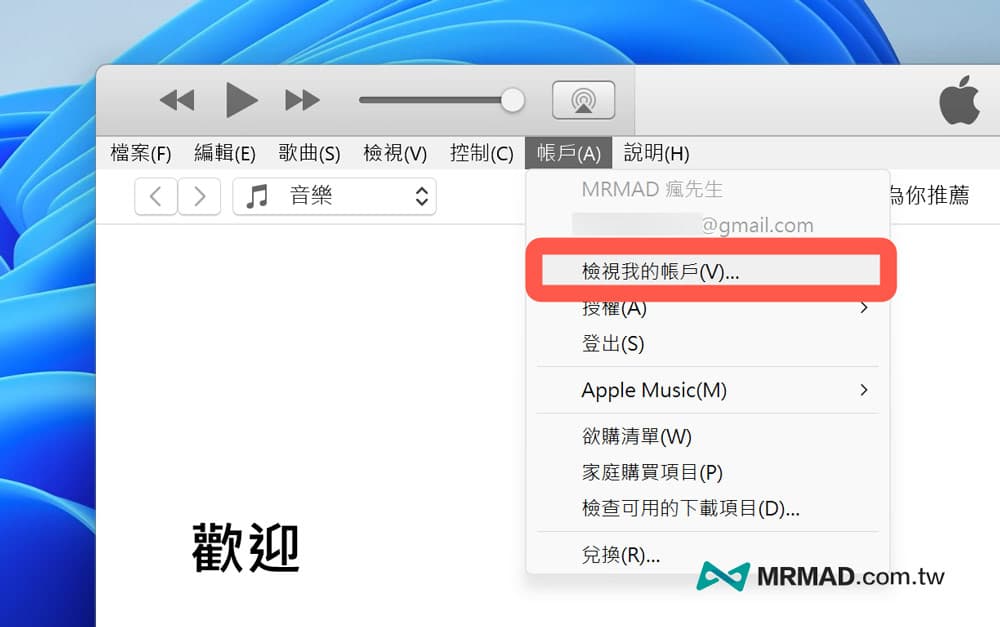1000x627 pixels.
Task: Skip ahead with the fast-forward button
Action: tap(302, 100)
